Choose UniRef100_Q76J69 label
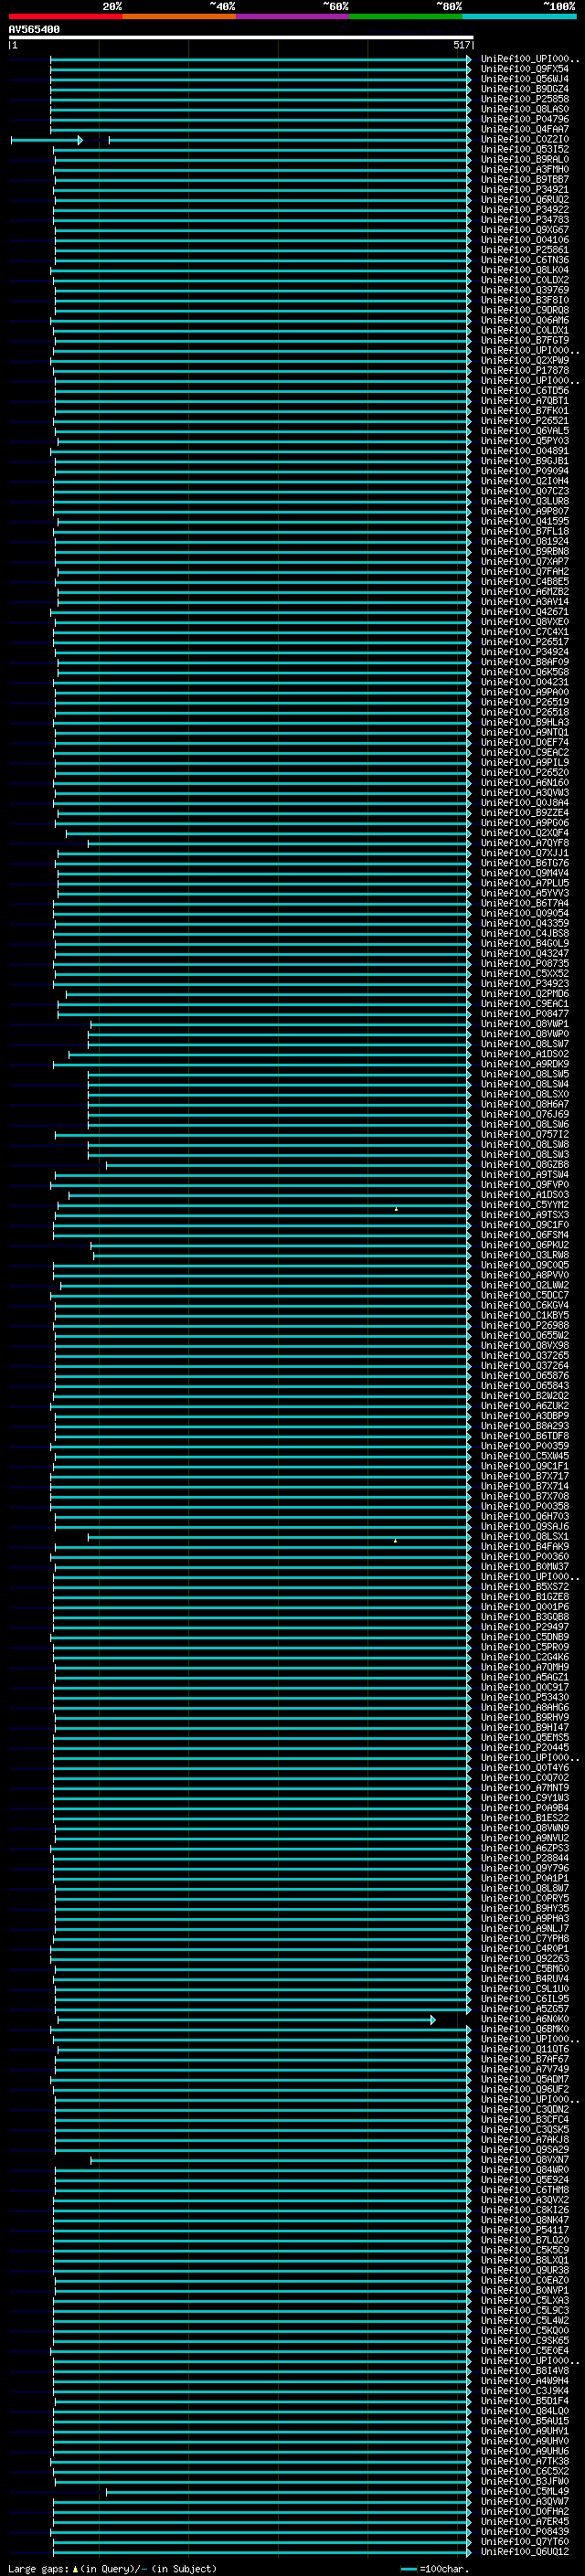This screenshot has width=585, height=2576. pyautogui.click(x=524, y=1114)
